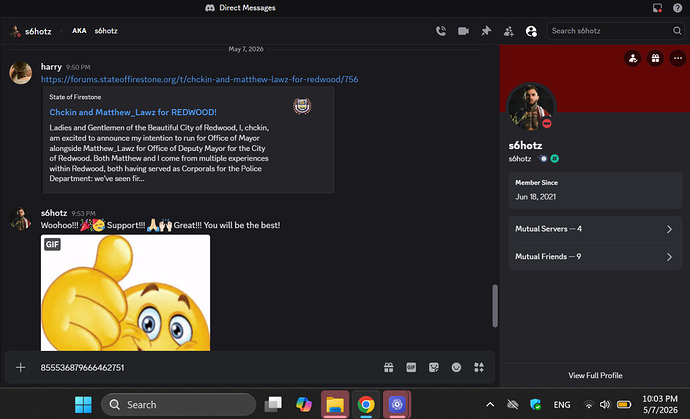The image size is (690, 419).
Task: Click the taskbar Search box
Action: [x=178, y=404]
